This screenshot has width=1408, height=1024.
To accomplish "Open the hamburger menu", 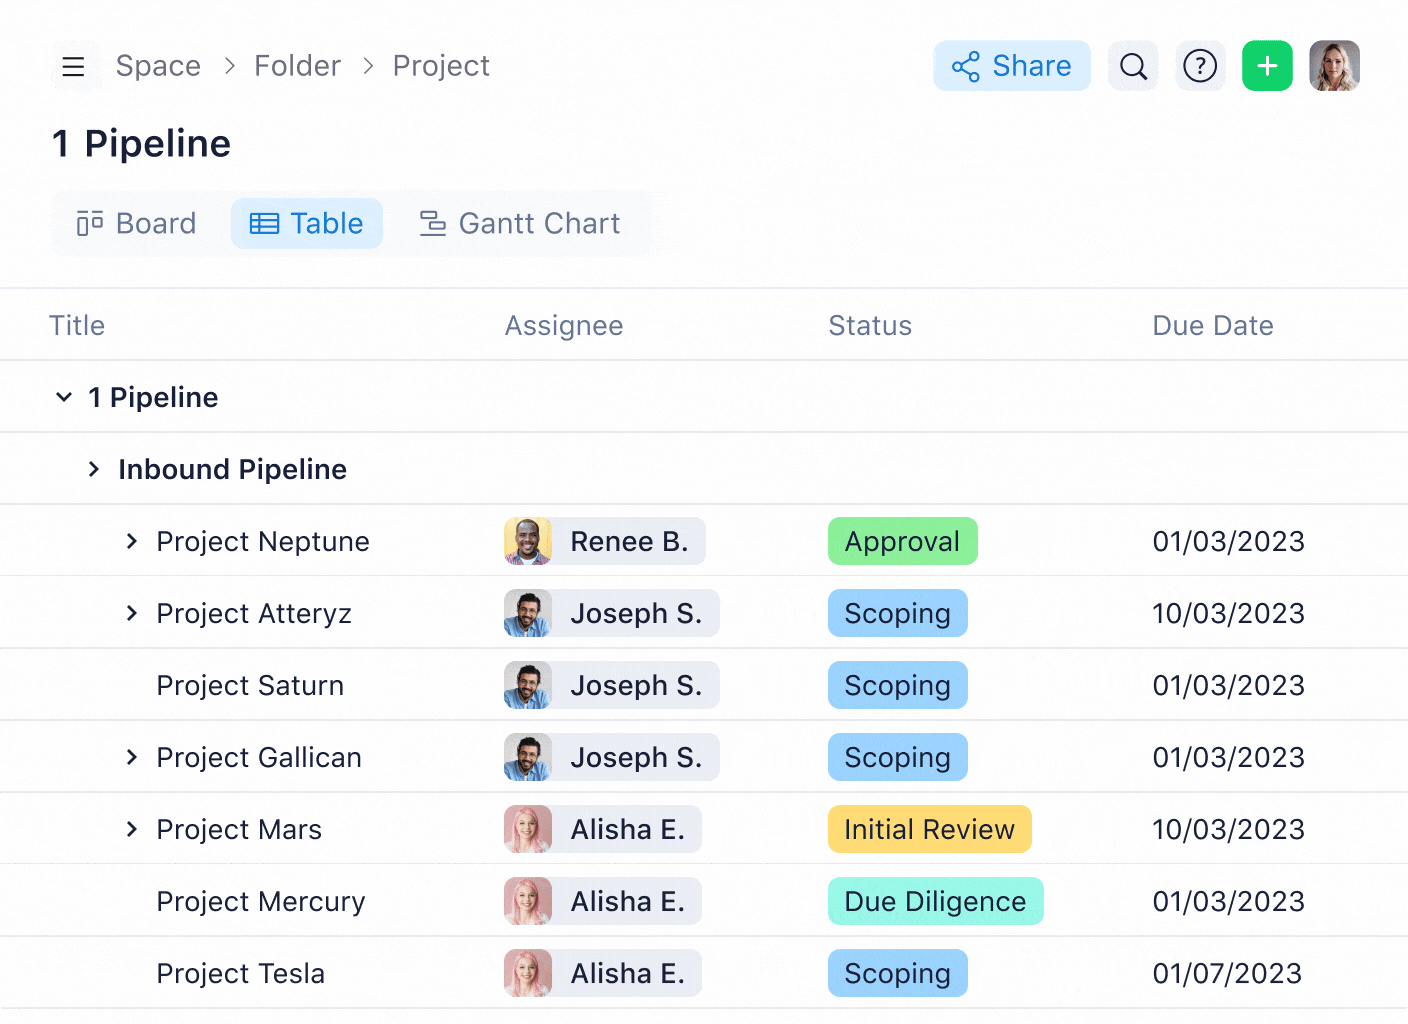I will (x=73, y=66).
